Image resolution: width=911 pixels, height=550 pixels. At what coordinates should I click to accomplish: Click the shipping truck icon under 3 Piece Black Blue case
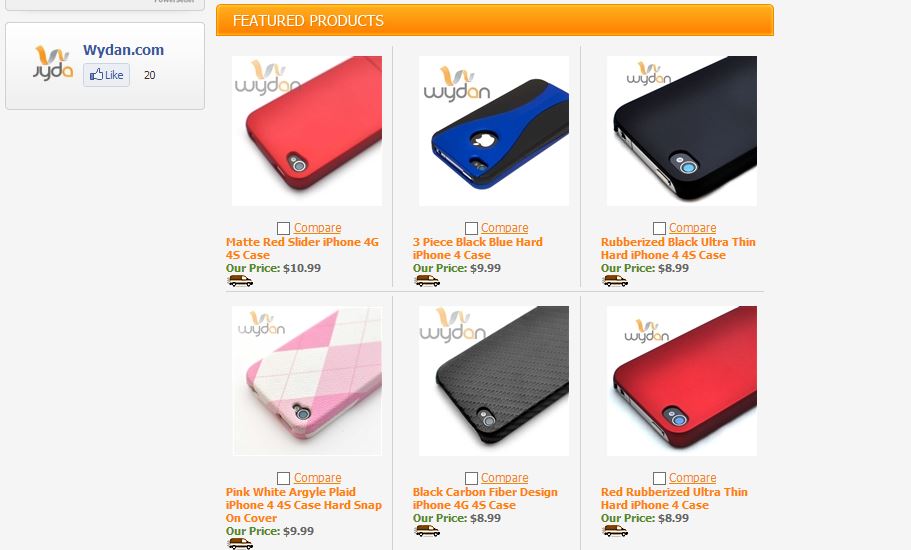click(427, 281)
